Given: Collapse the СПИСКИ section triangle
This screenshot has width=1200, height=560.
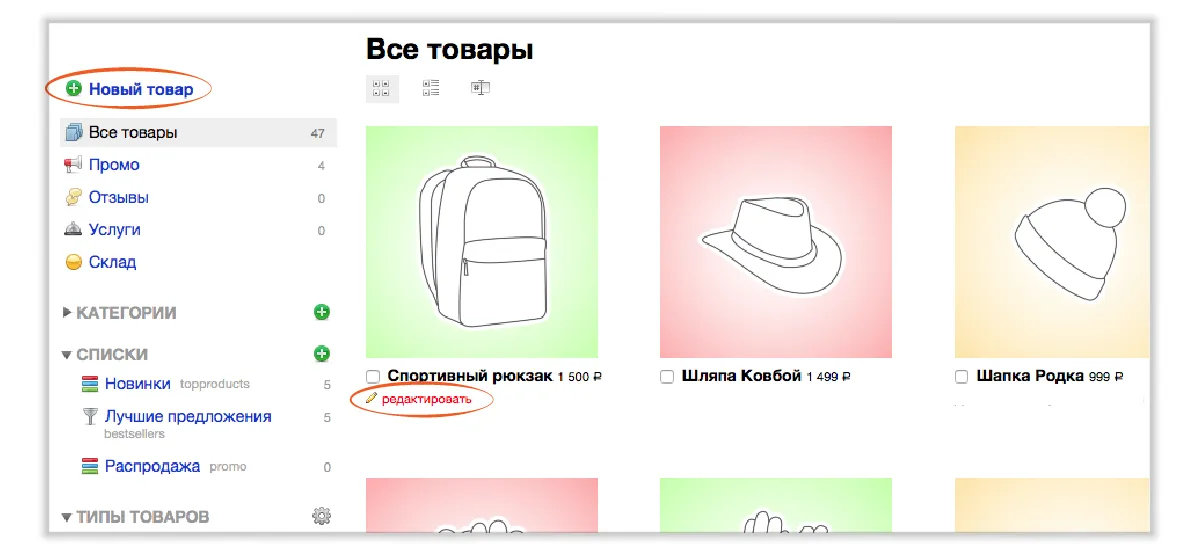Looking at the screenshot, I should (x=66, y=354).
